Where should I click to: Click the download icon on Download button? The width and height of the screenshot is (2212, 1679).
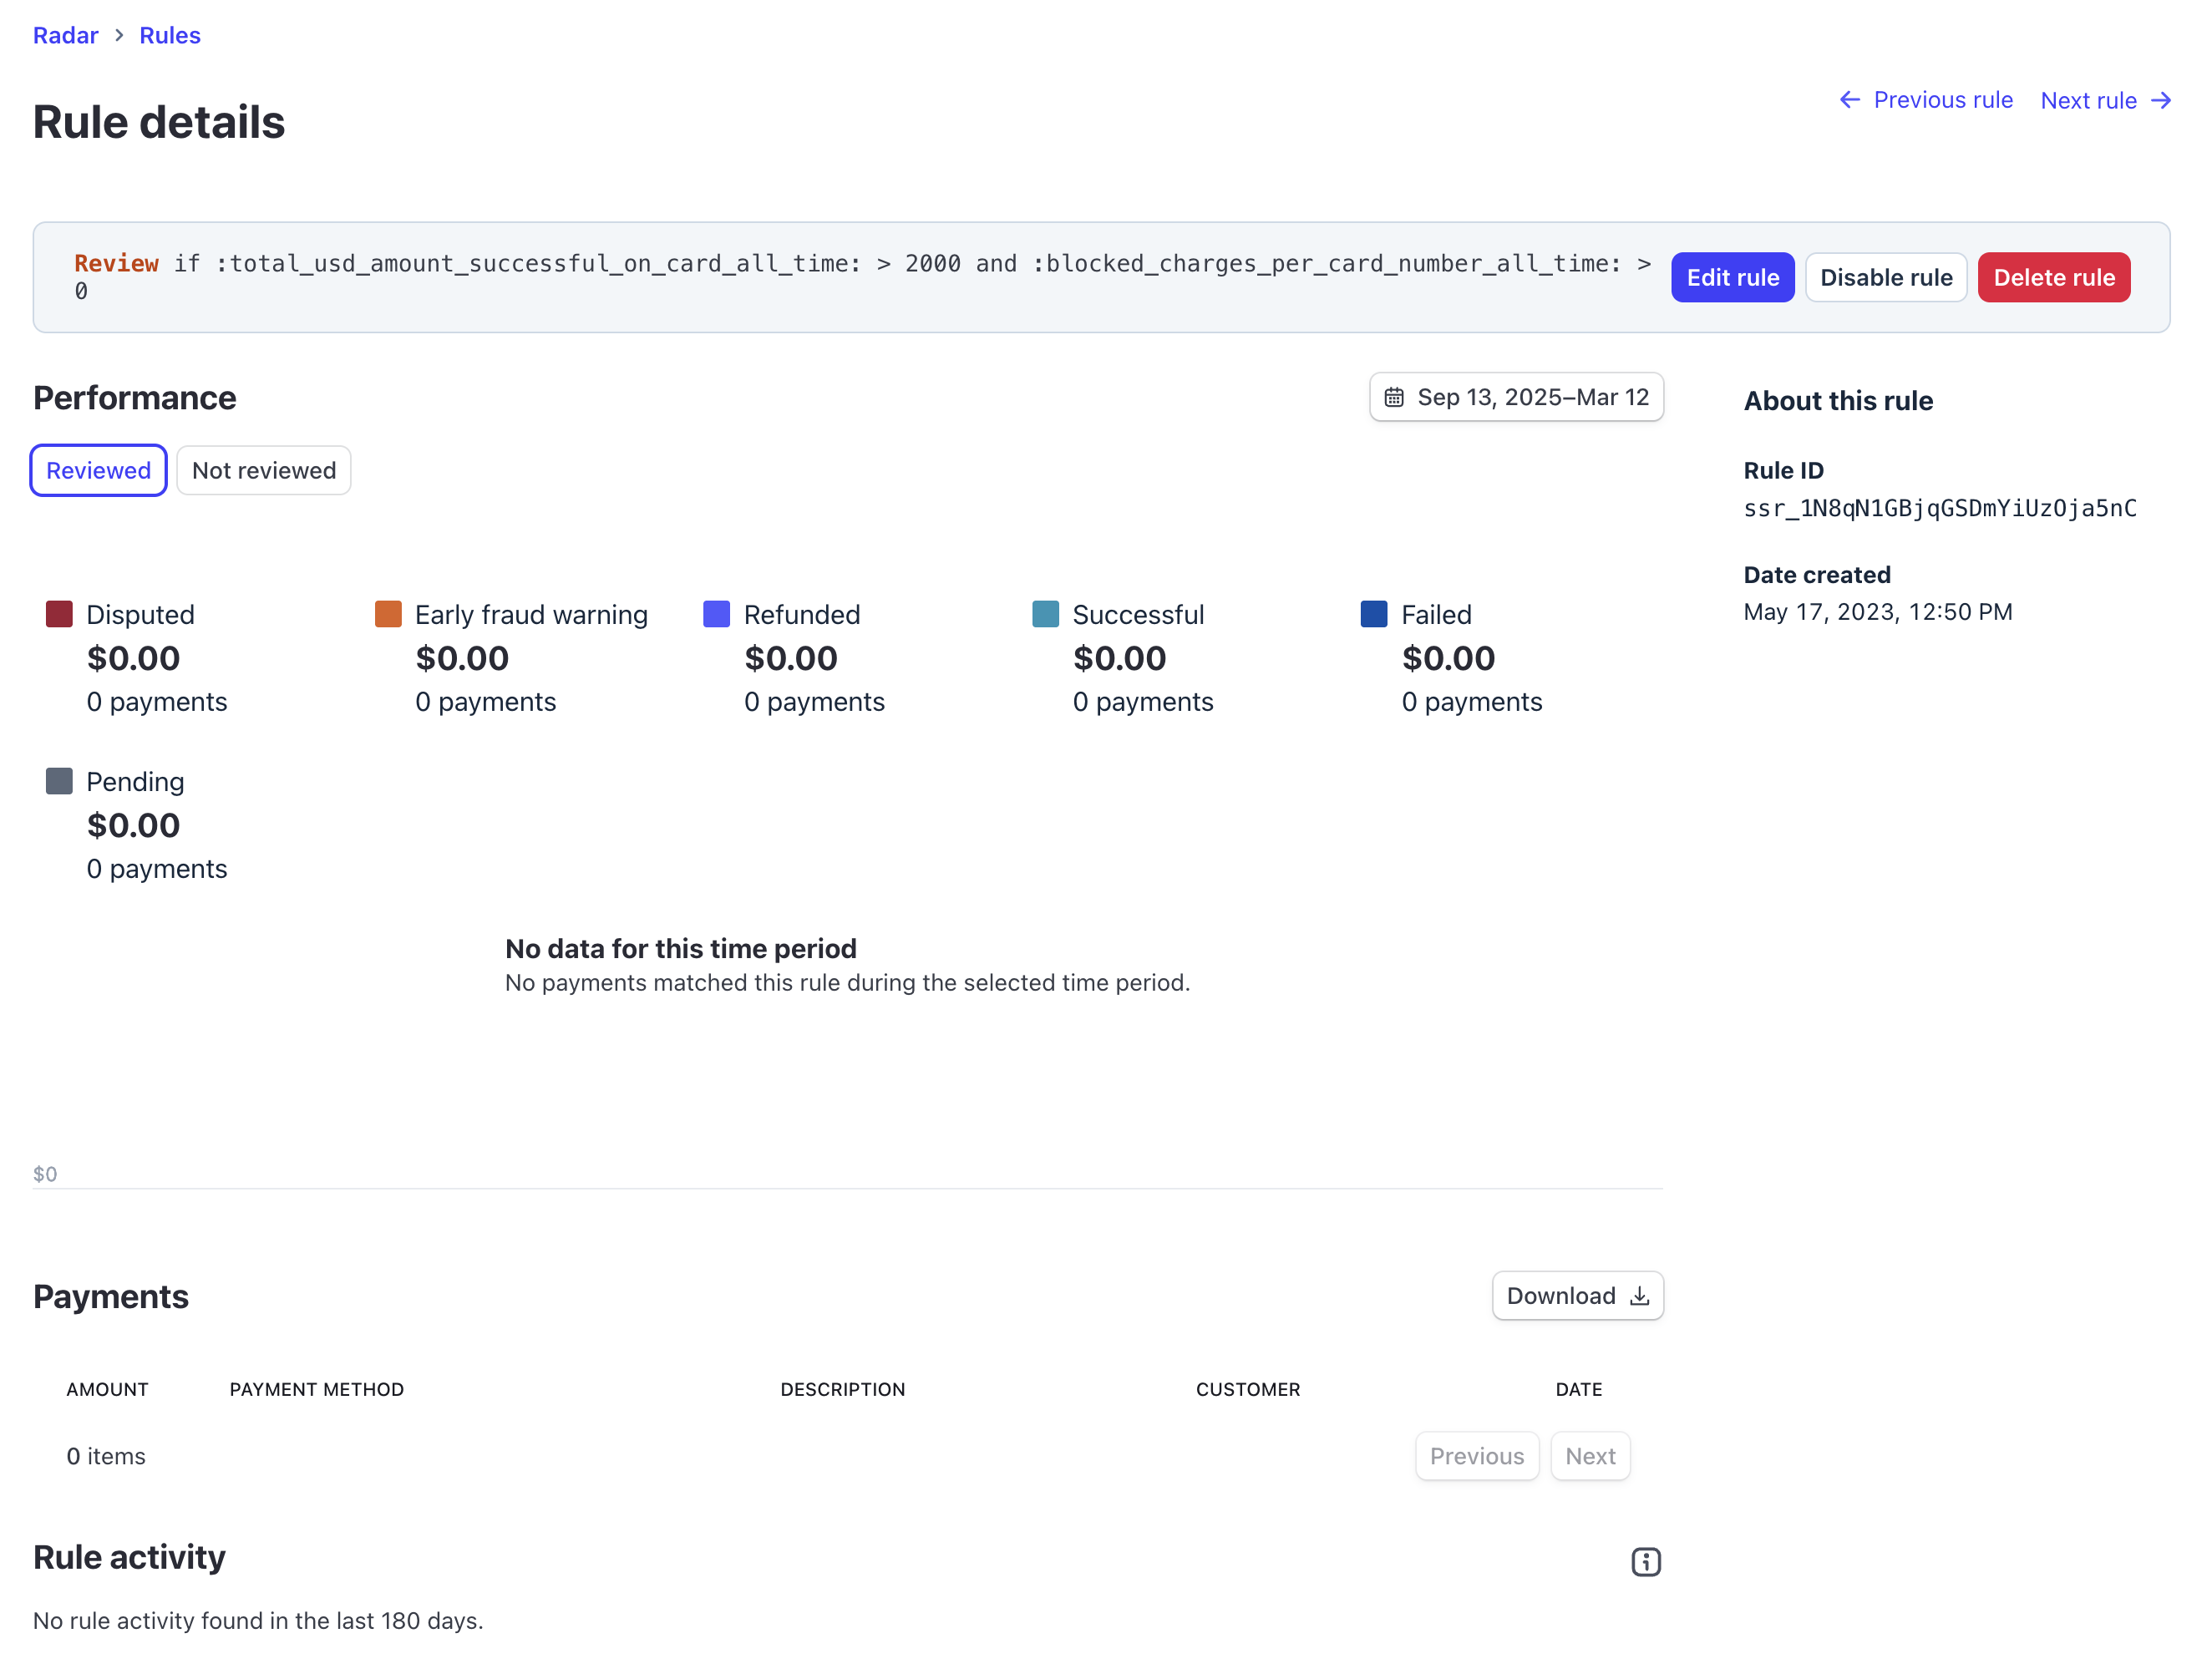click(x=1639, y=1295)
